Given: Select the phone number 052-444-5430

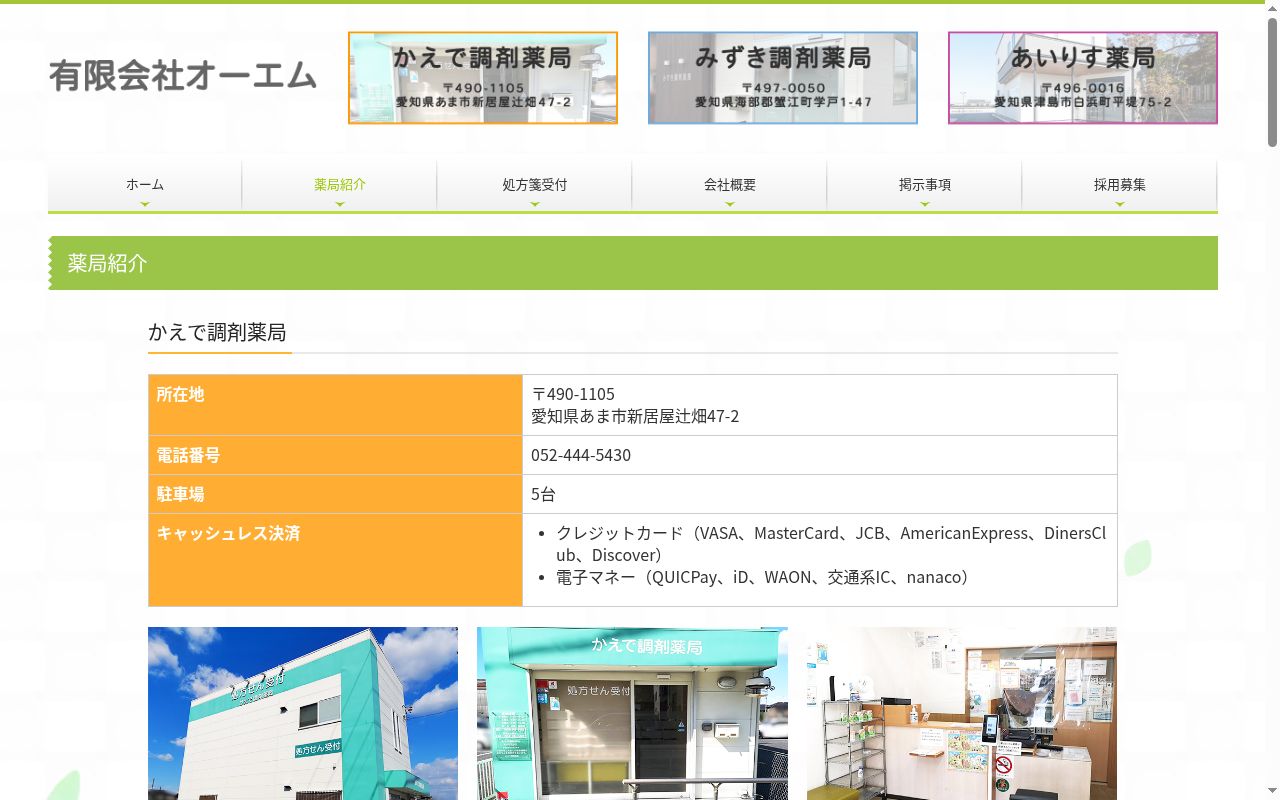Looking at the screenshot, I should coord(581,455).
